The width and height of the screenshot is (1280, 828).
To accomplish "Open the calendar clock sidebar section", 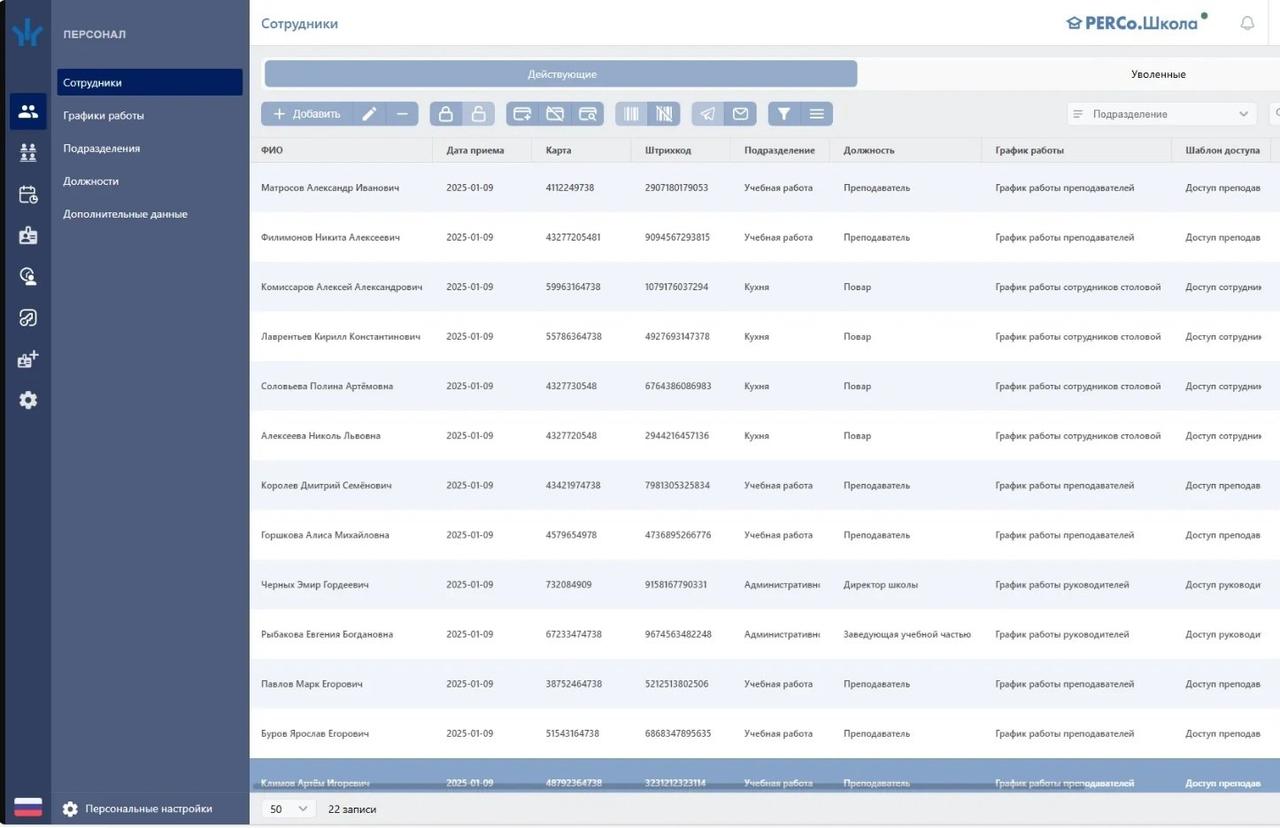I will 28,195.
